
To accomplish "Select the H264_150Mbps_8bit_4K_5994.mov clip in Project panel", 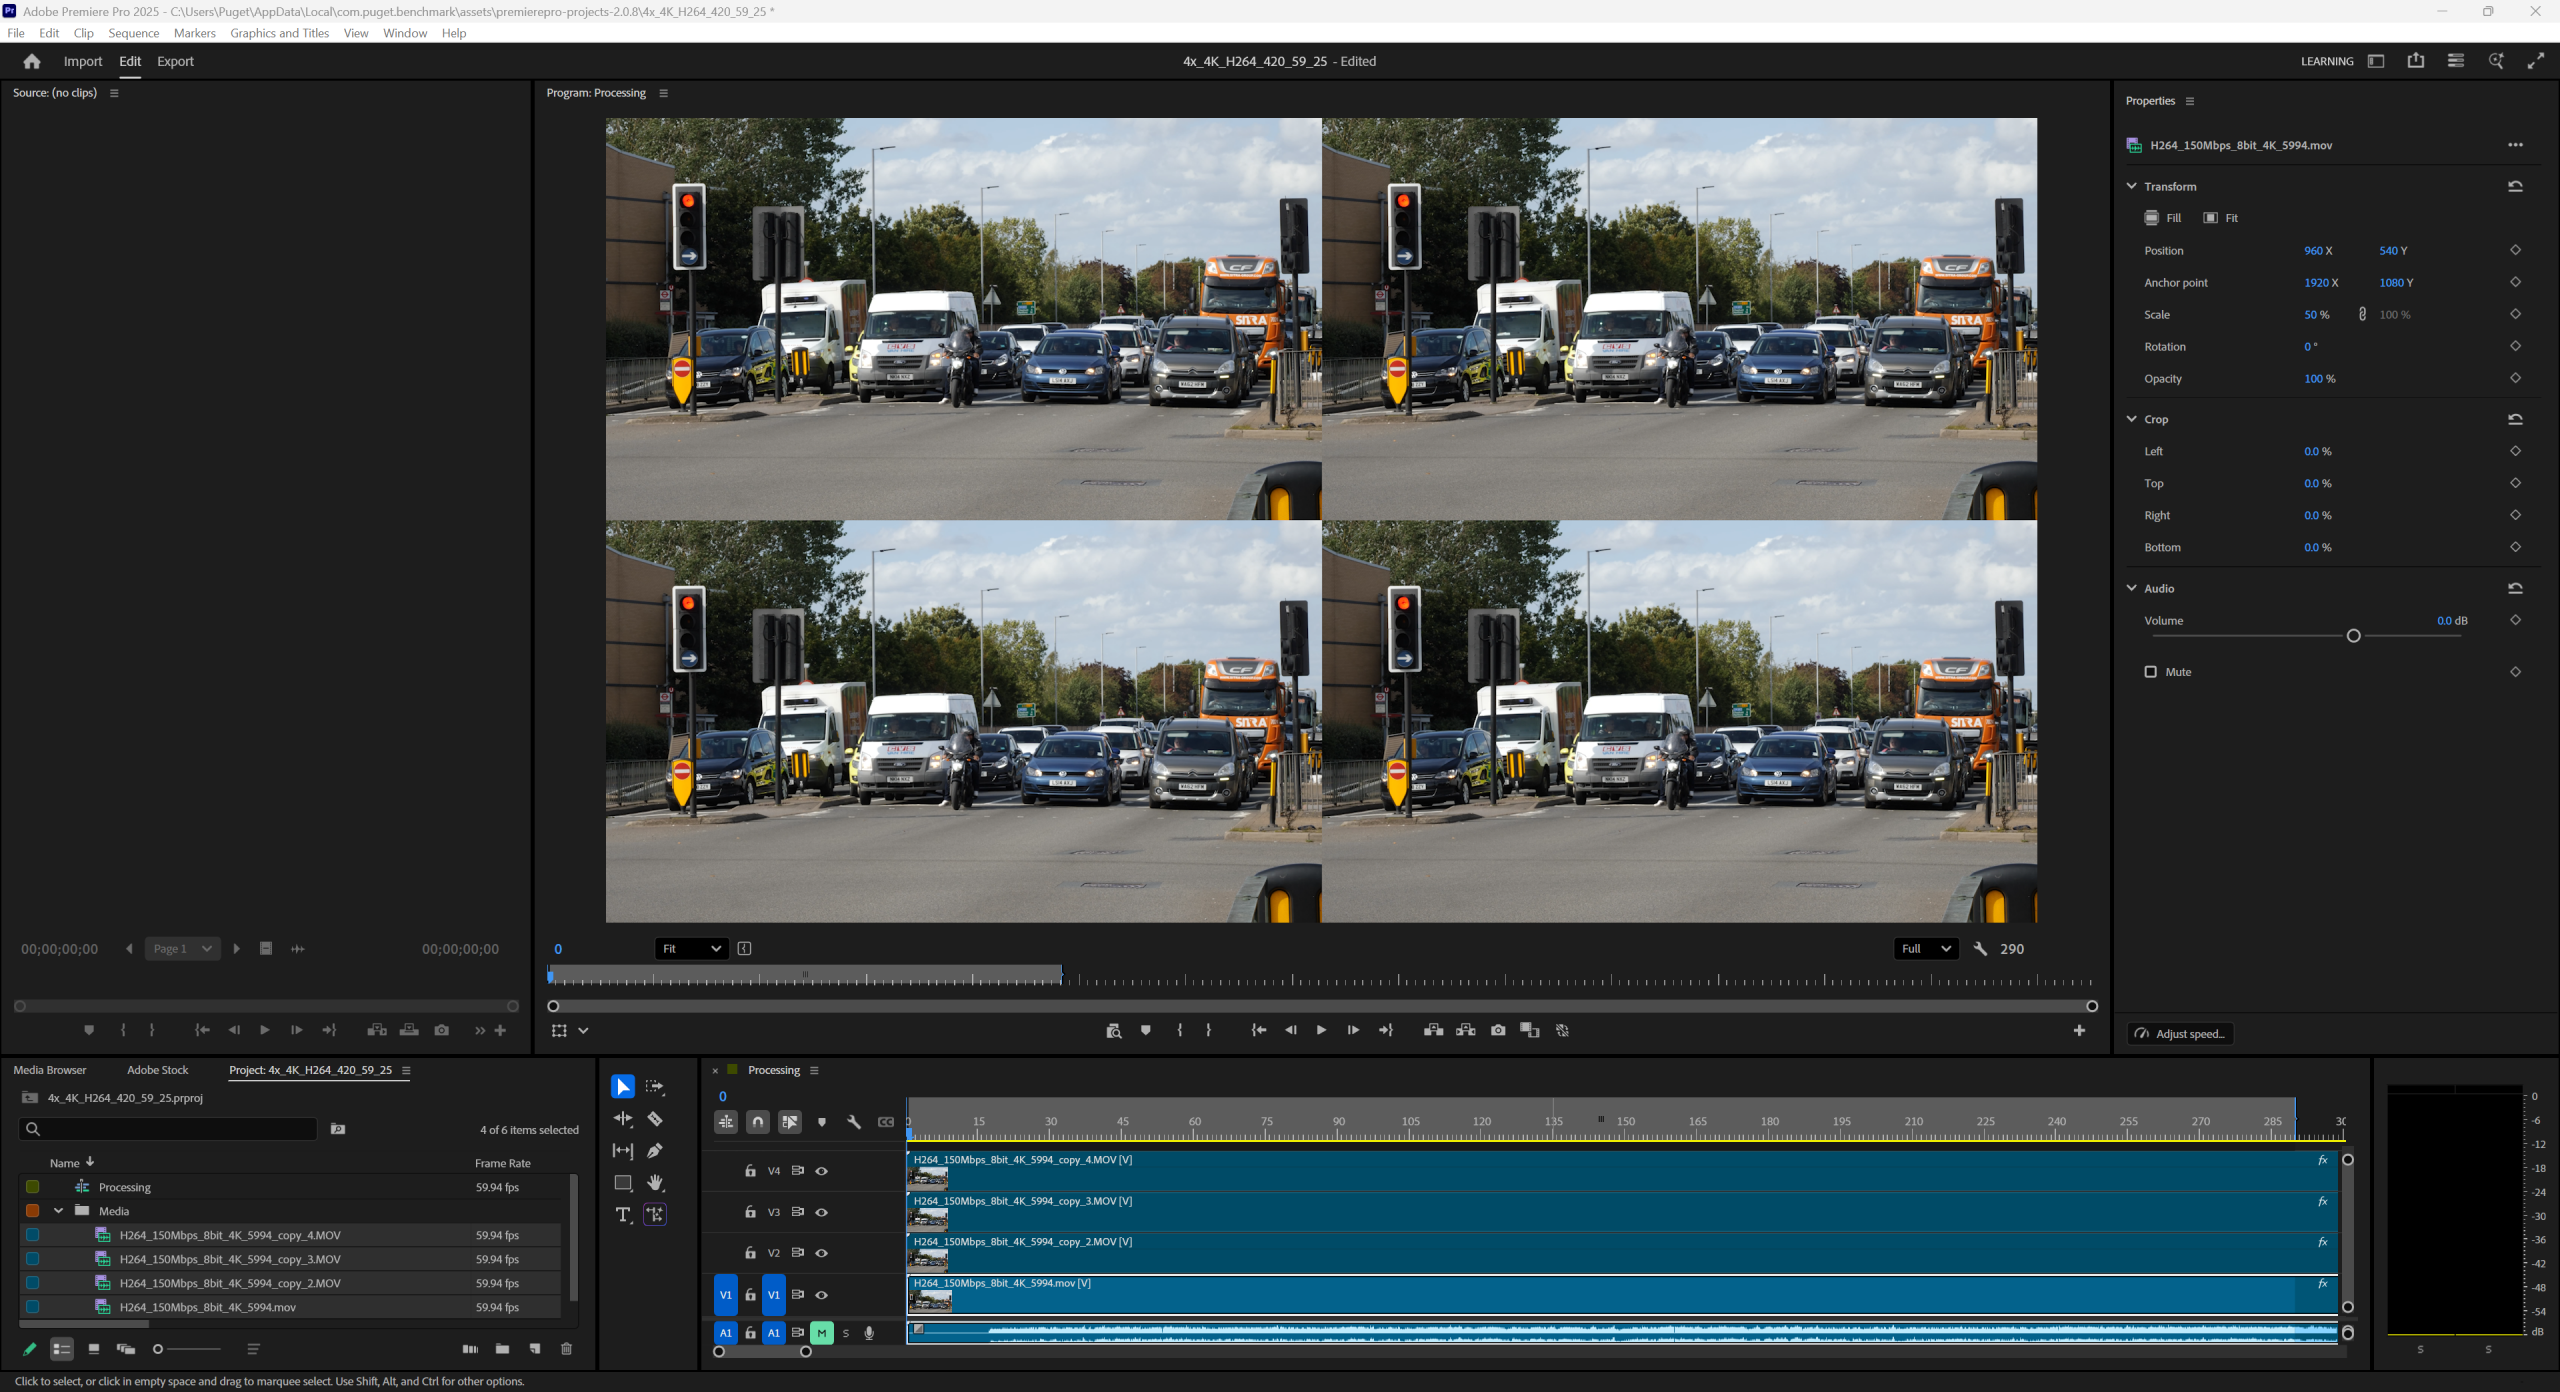I will pos(208,1307).
